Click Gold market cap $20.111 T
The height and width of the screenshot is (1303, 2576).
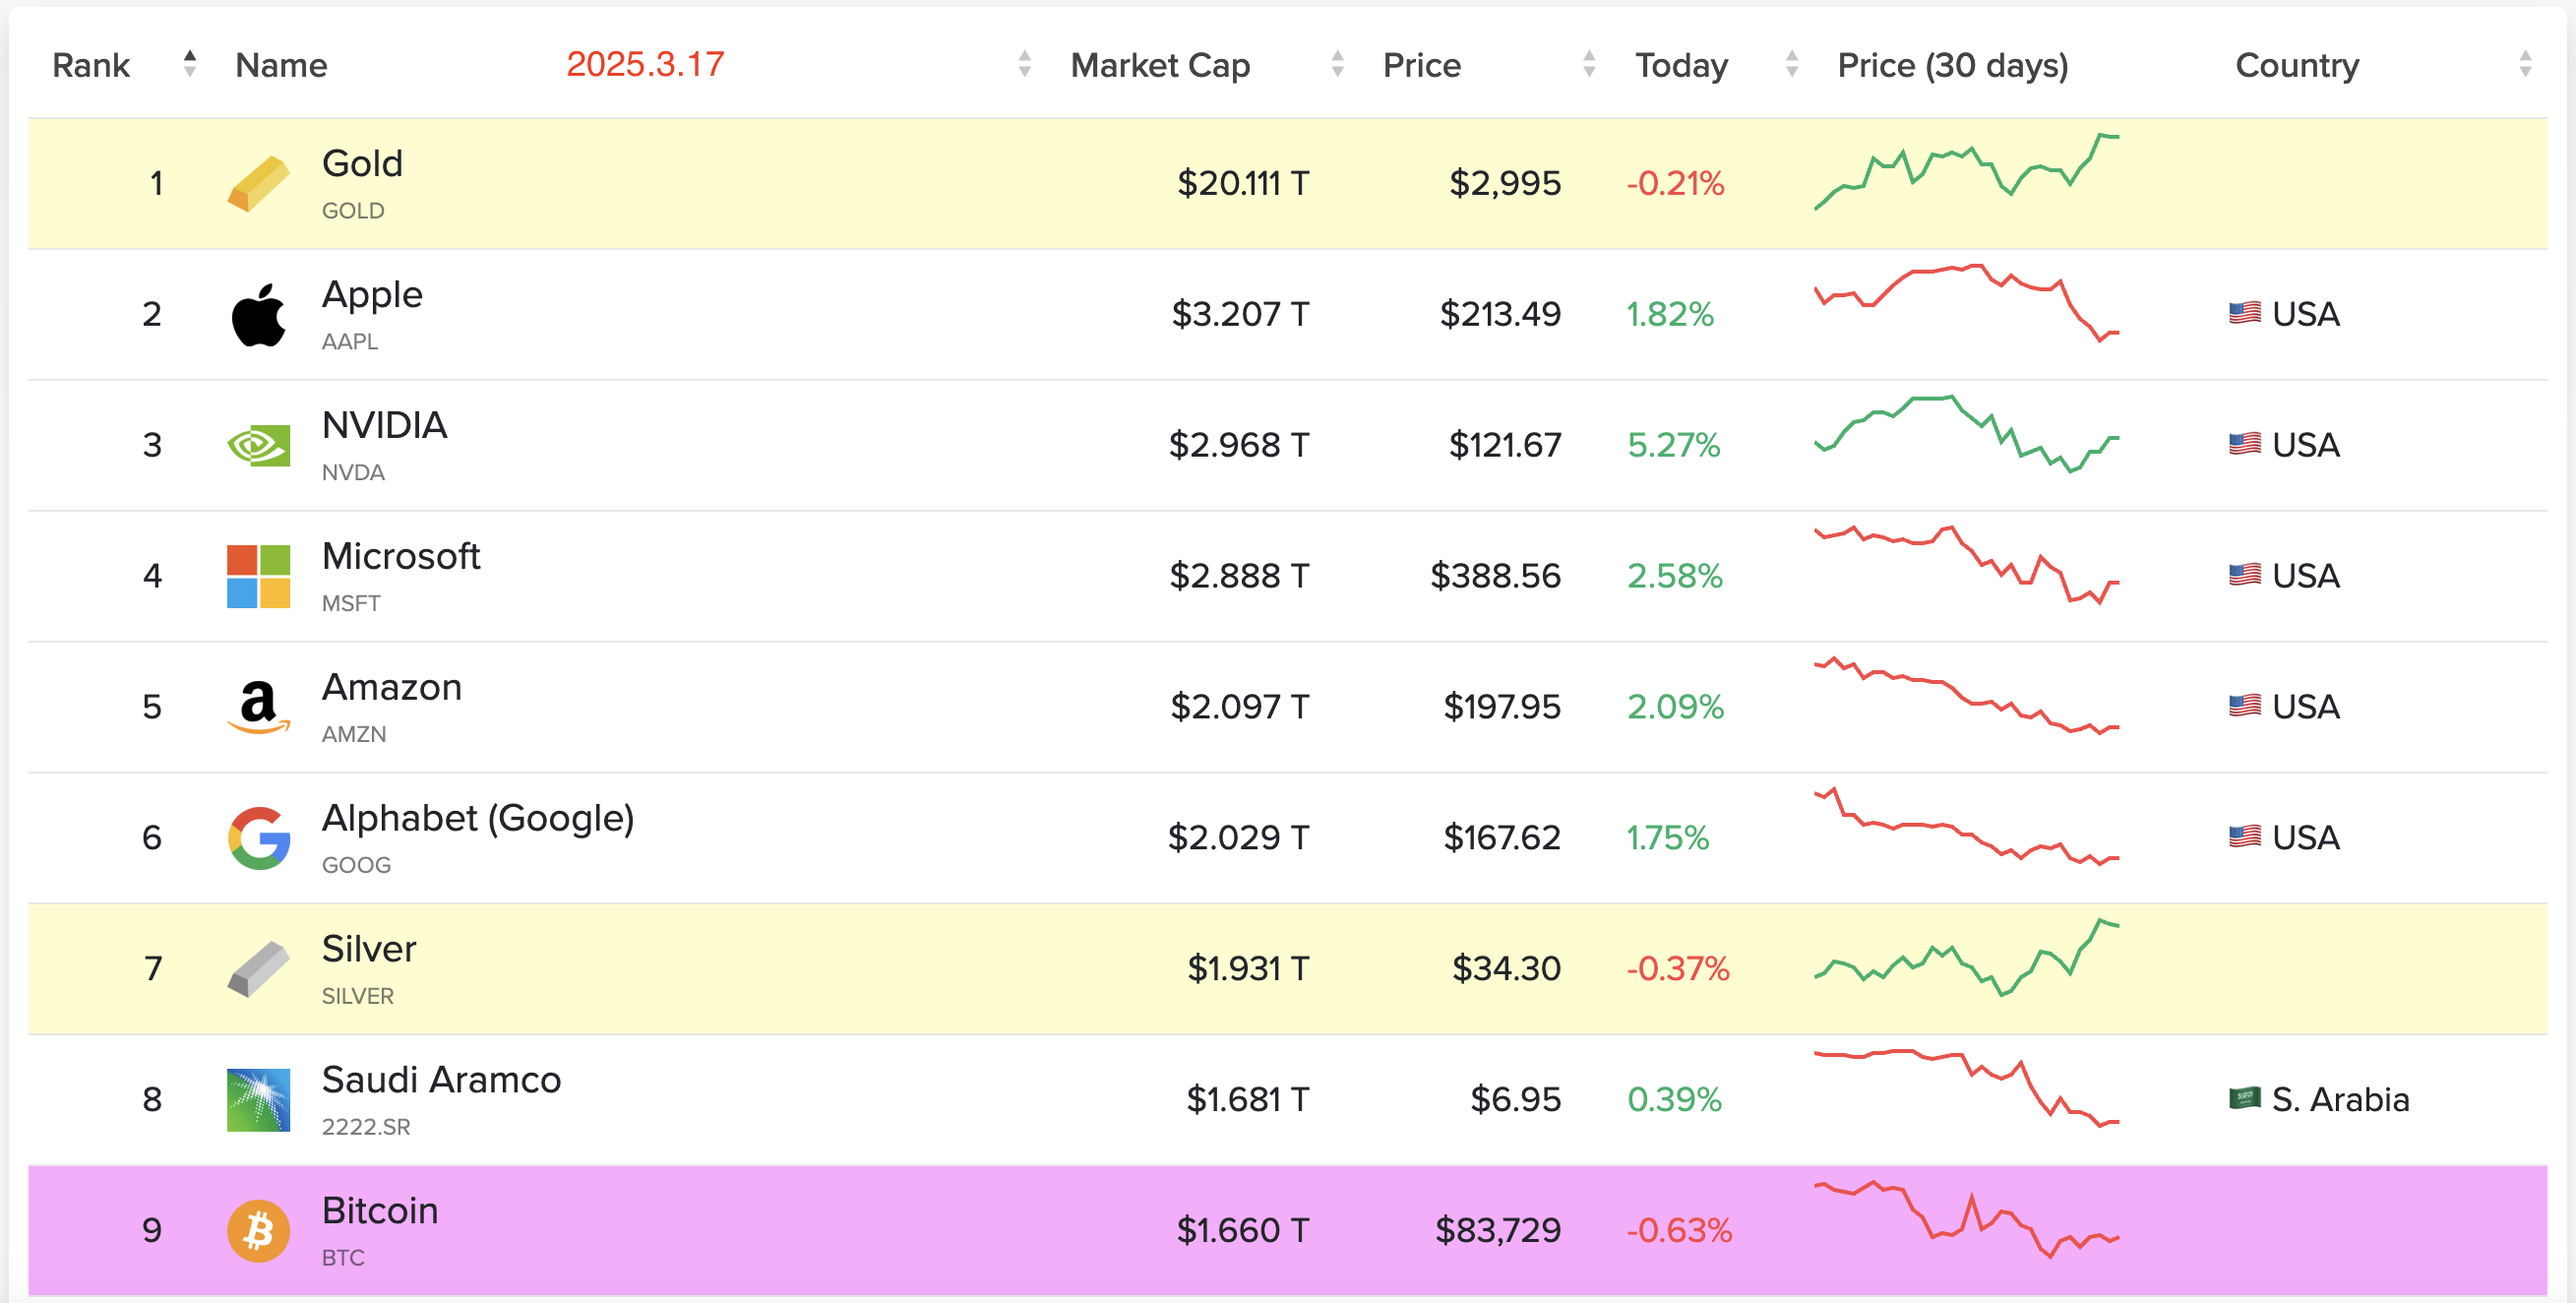[x=1243, y=184]
